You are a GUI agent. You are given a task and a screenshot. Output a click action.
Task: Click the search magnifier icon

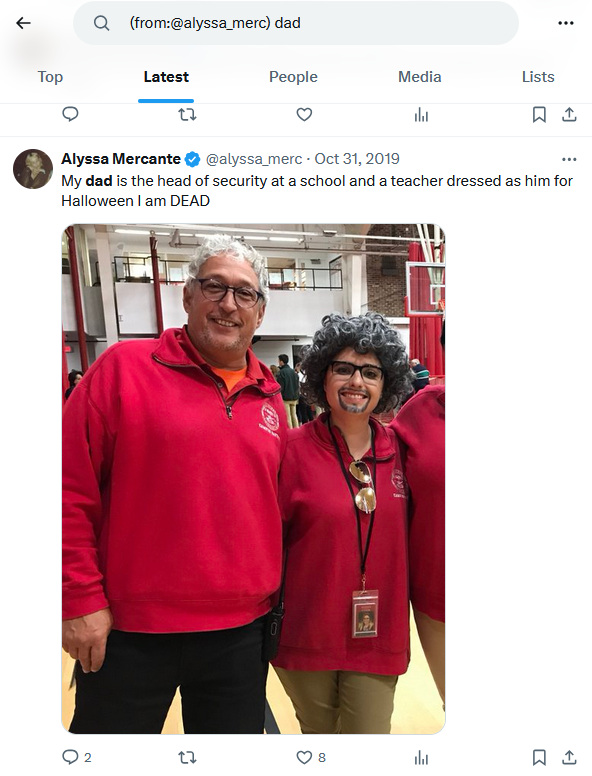point(101,23)
